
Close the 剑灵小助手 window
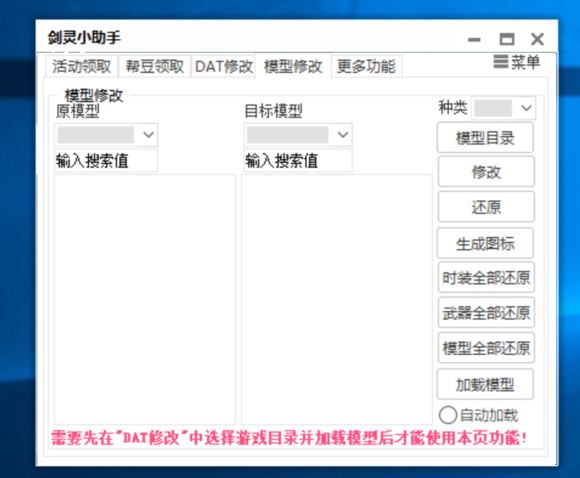537,39
